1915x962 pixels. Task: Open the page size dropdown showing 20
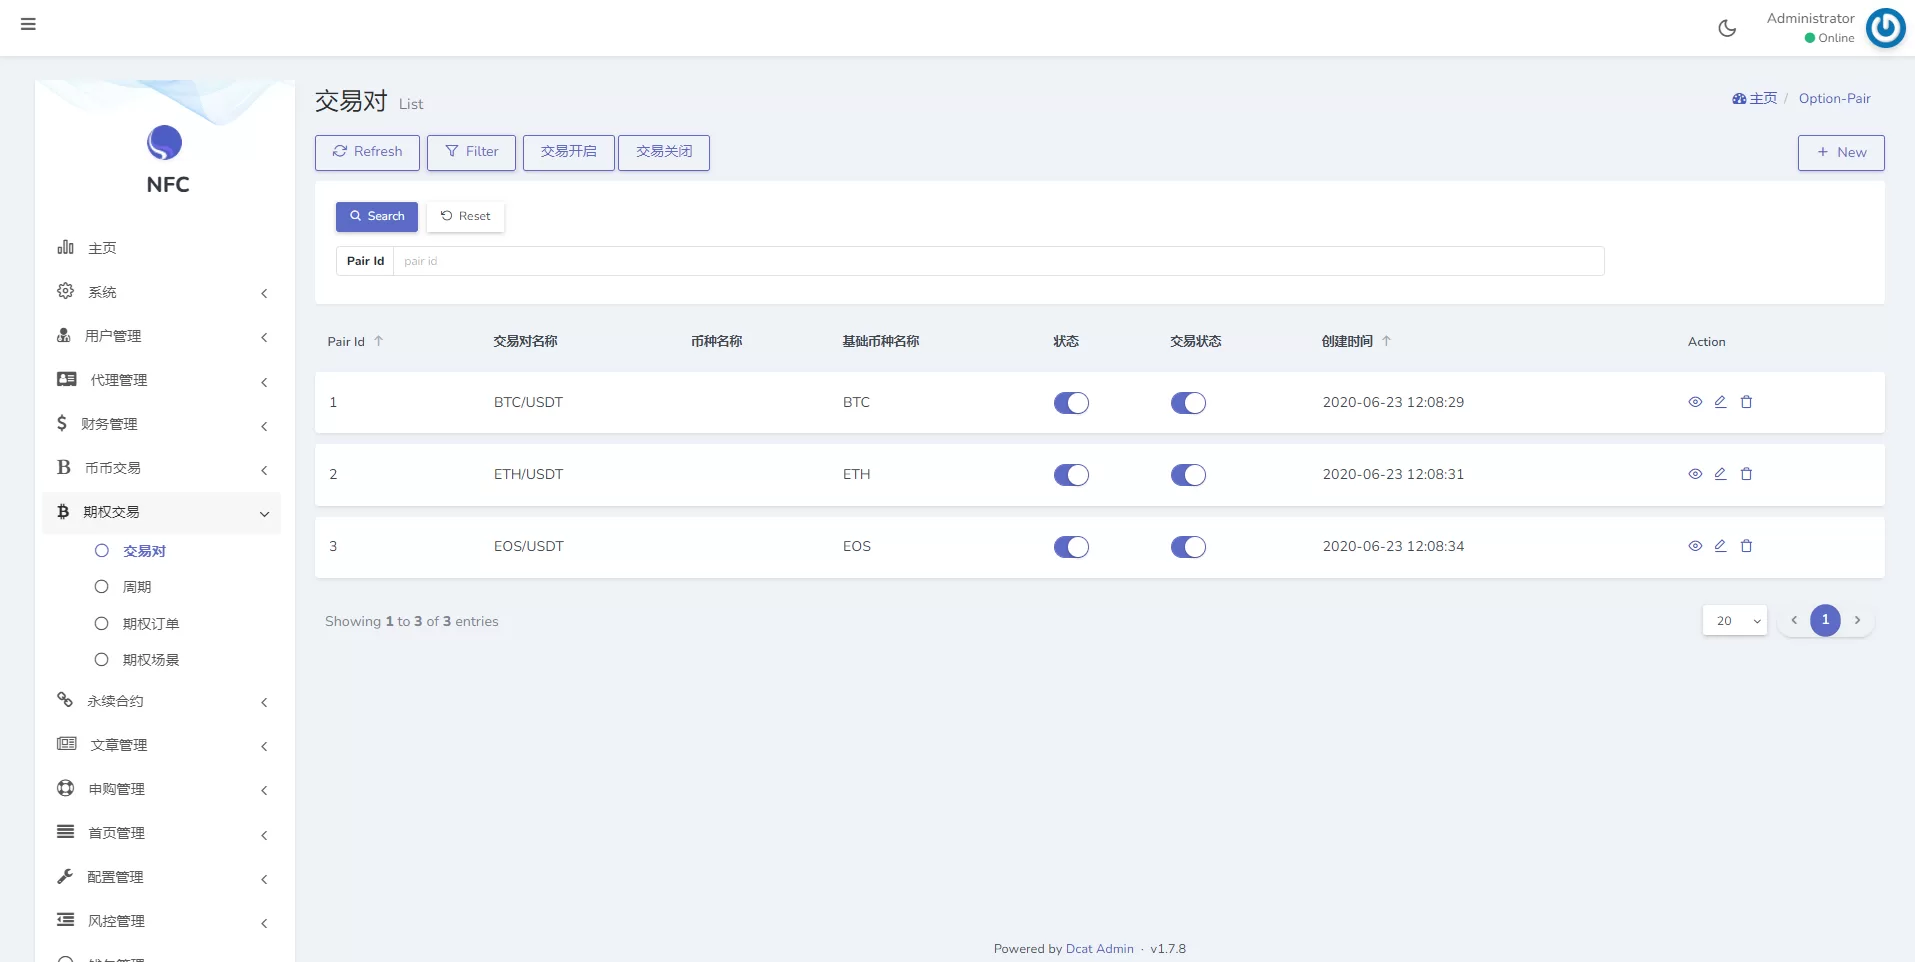pyautogui.click(x=1734, y=621)
